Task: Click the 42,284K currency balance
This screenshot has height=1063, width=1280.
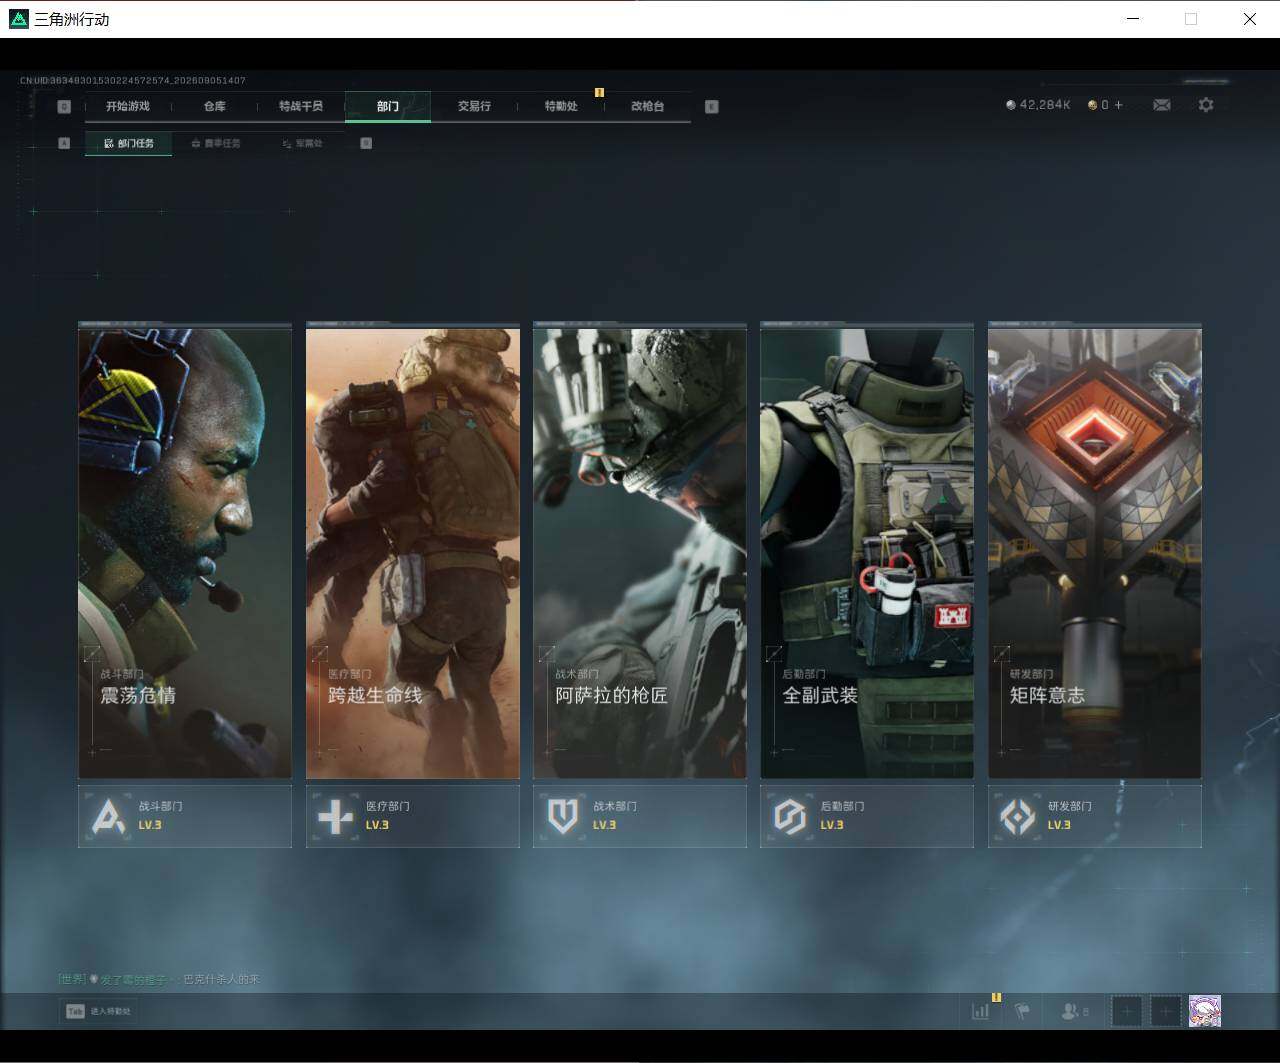Action: 1045,105
